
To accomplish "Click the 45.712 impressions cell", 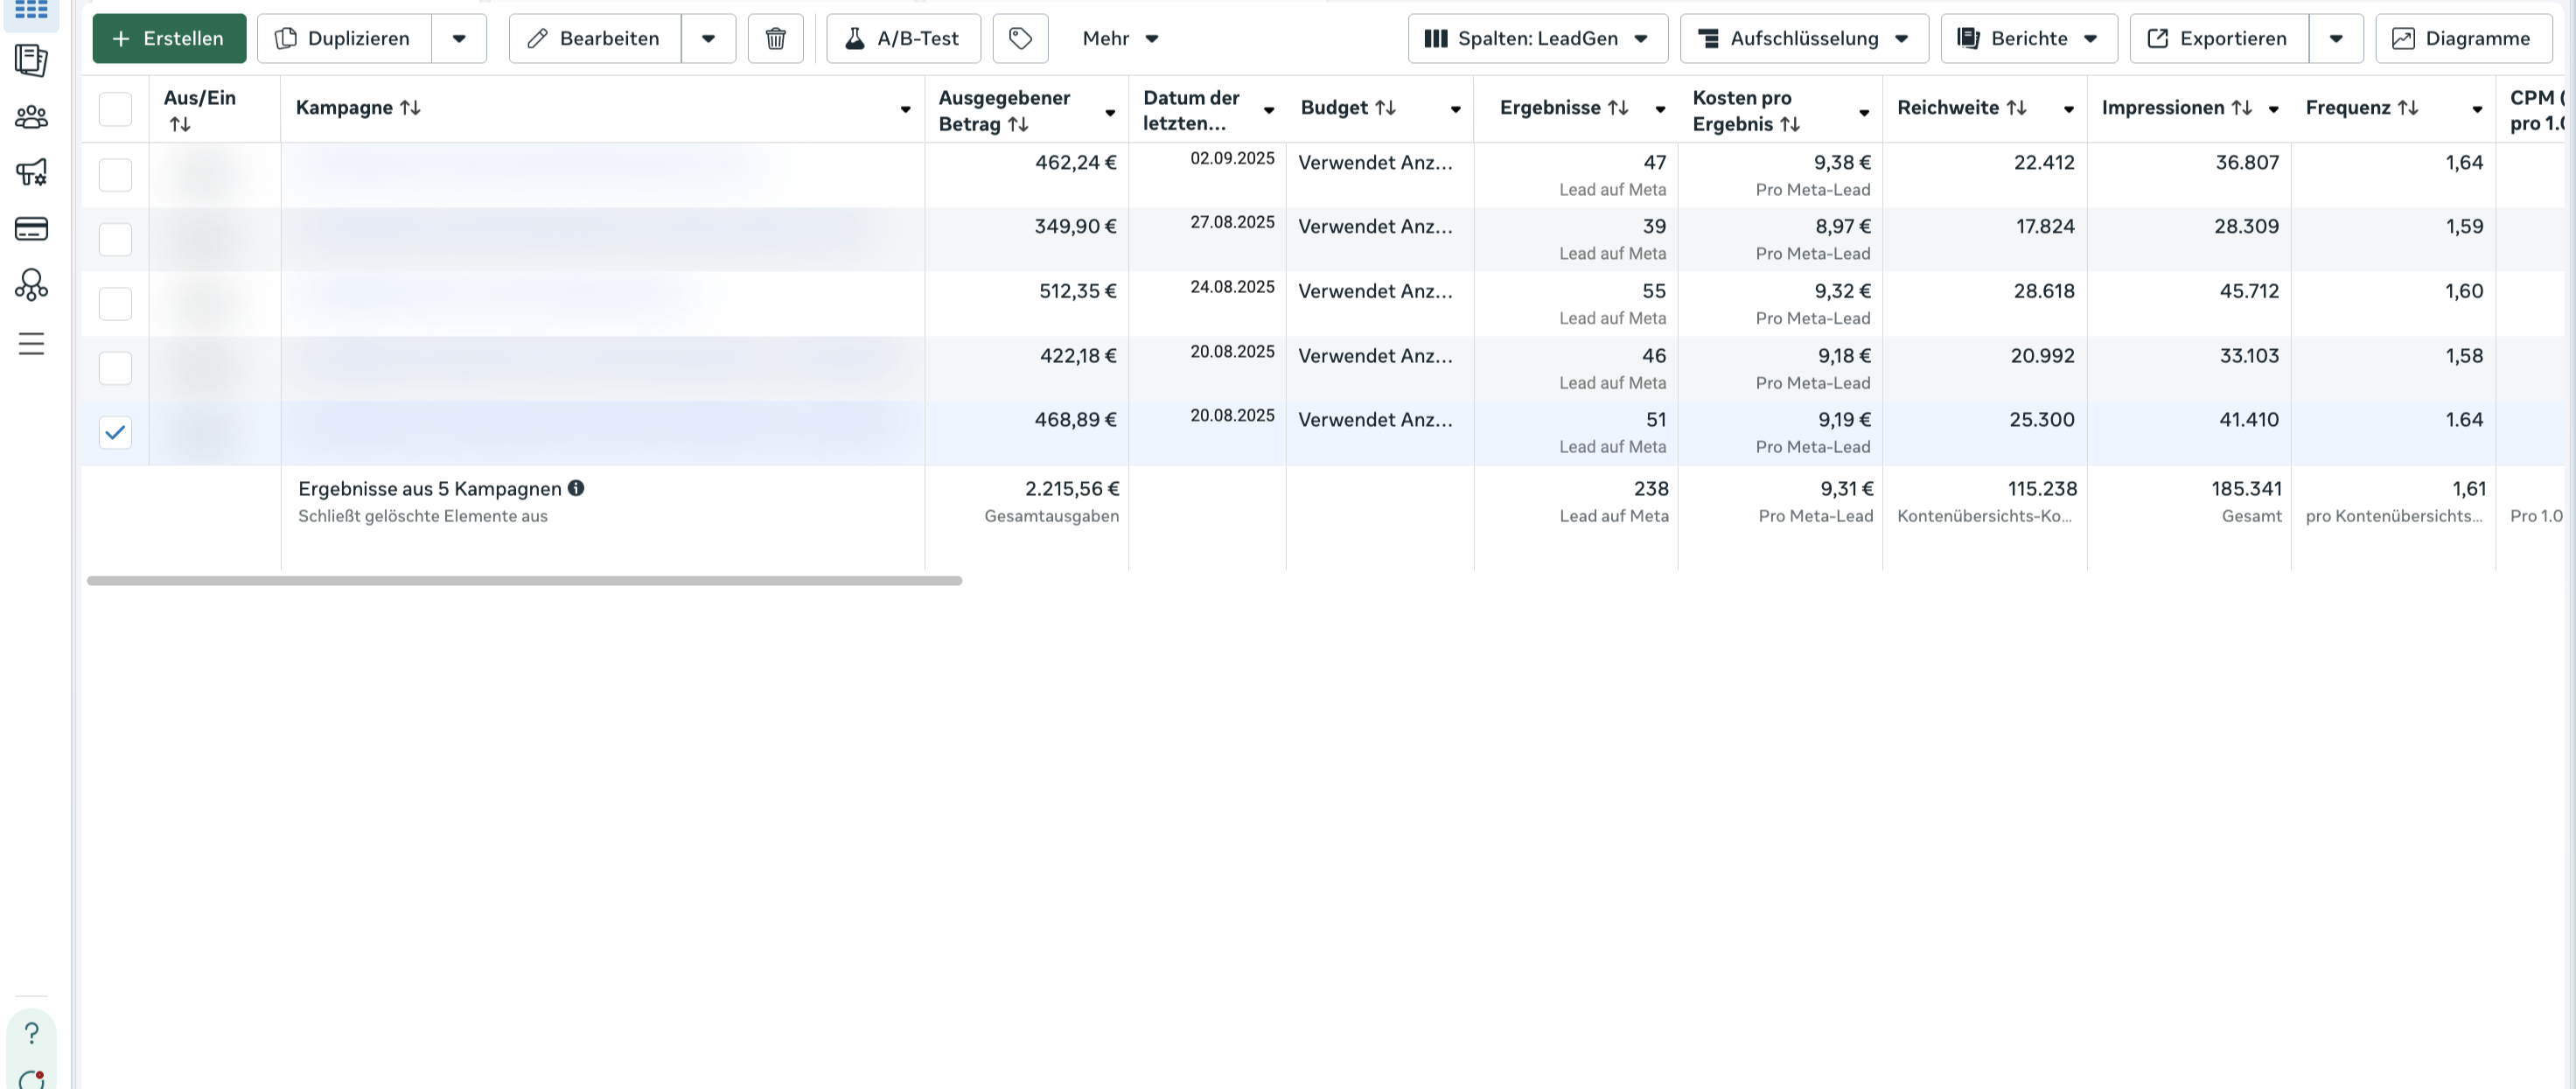I will [x=2249, y=291].
